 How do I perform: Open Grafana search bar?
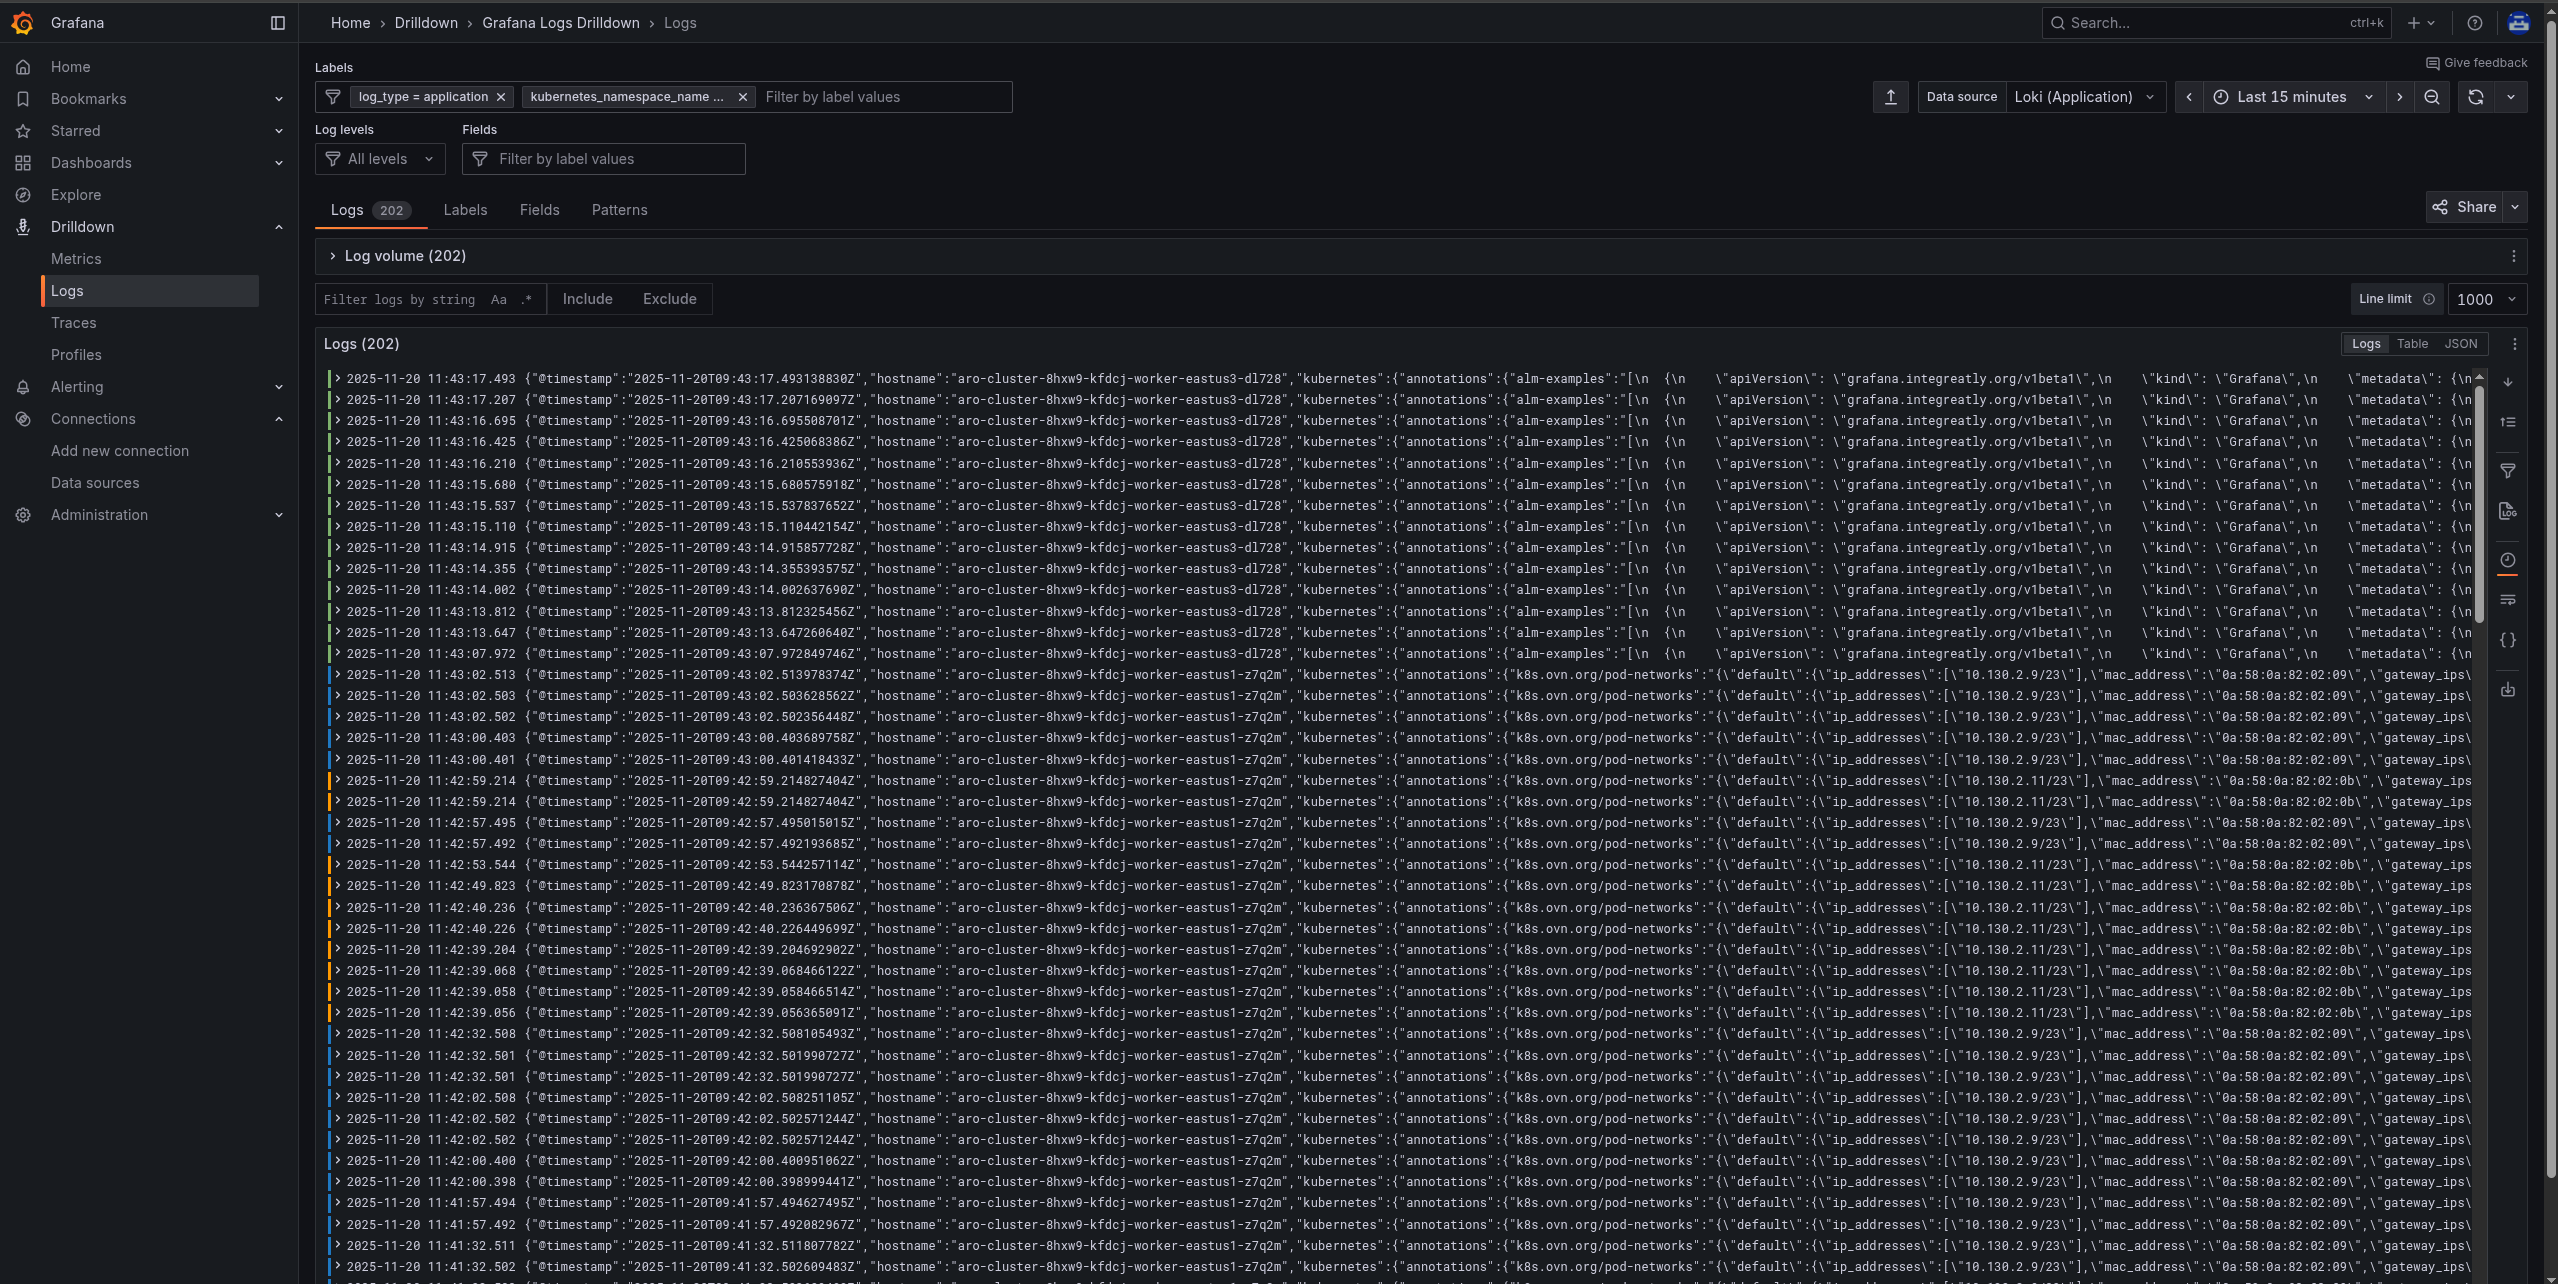[x=2215, y=22]
